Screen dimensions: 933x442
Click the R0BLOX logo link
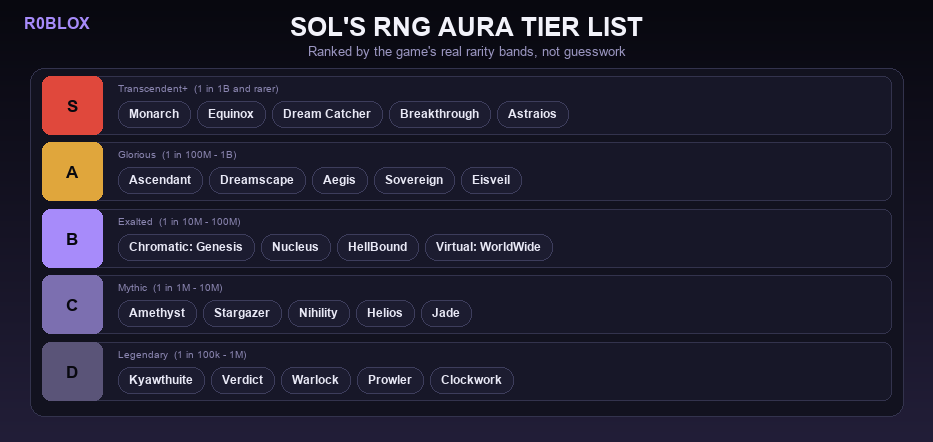[x=57, y=24]
